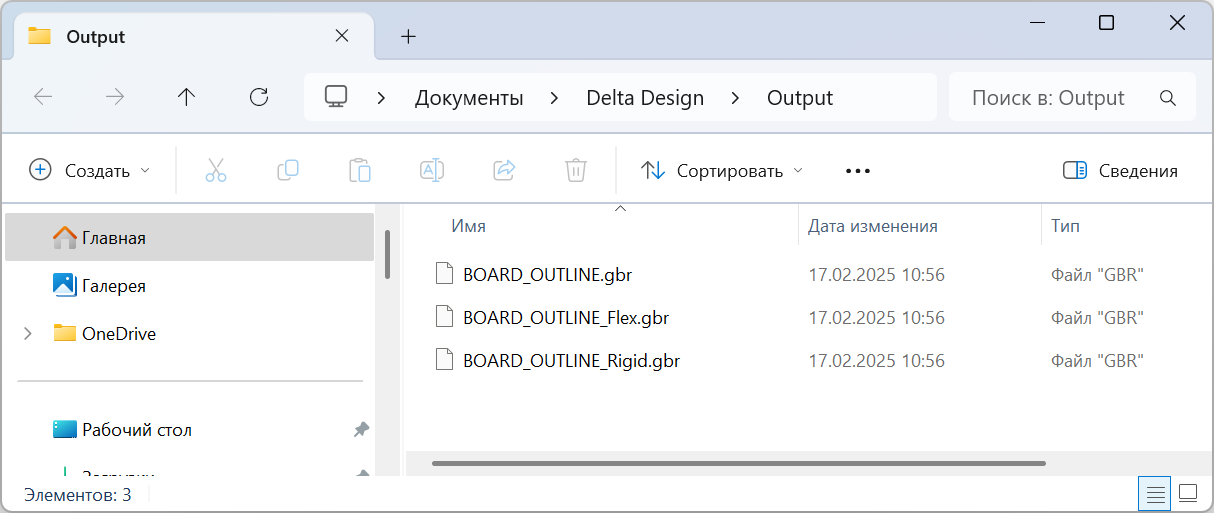Click the Cut scissors icon
Screen dimensions: 1214x513
[216, 170]
